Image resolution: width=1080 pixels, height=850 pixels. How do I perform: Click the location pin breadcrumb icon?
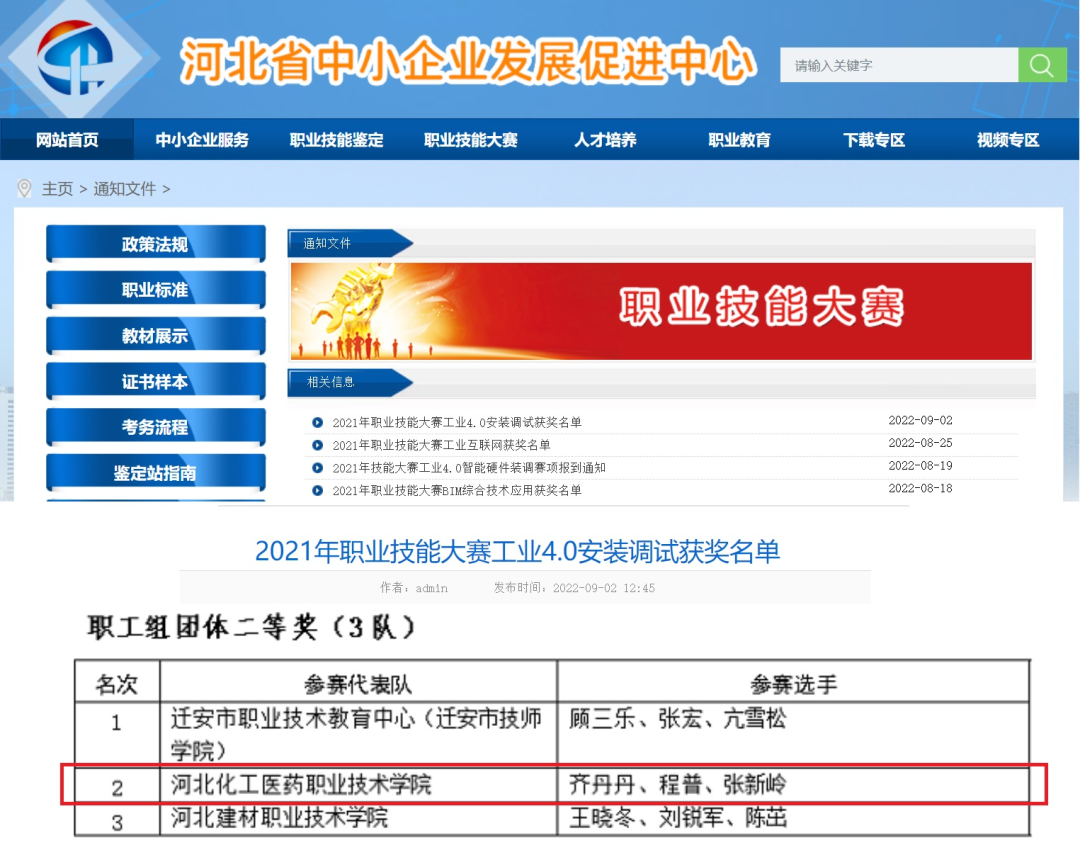(x=24, y=189)
